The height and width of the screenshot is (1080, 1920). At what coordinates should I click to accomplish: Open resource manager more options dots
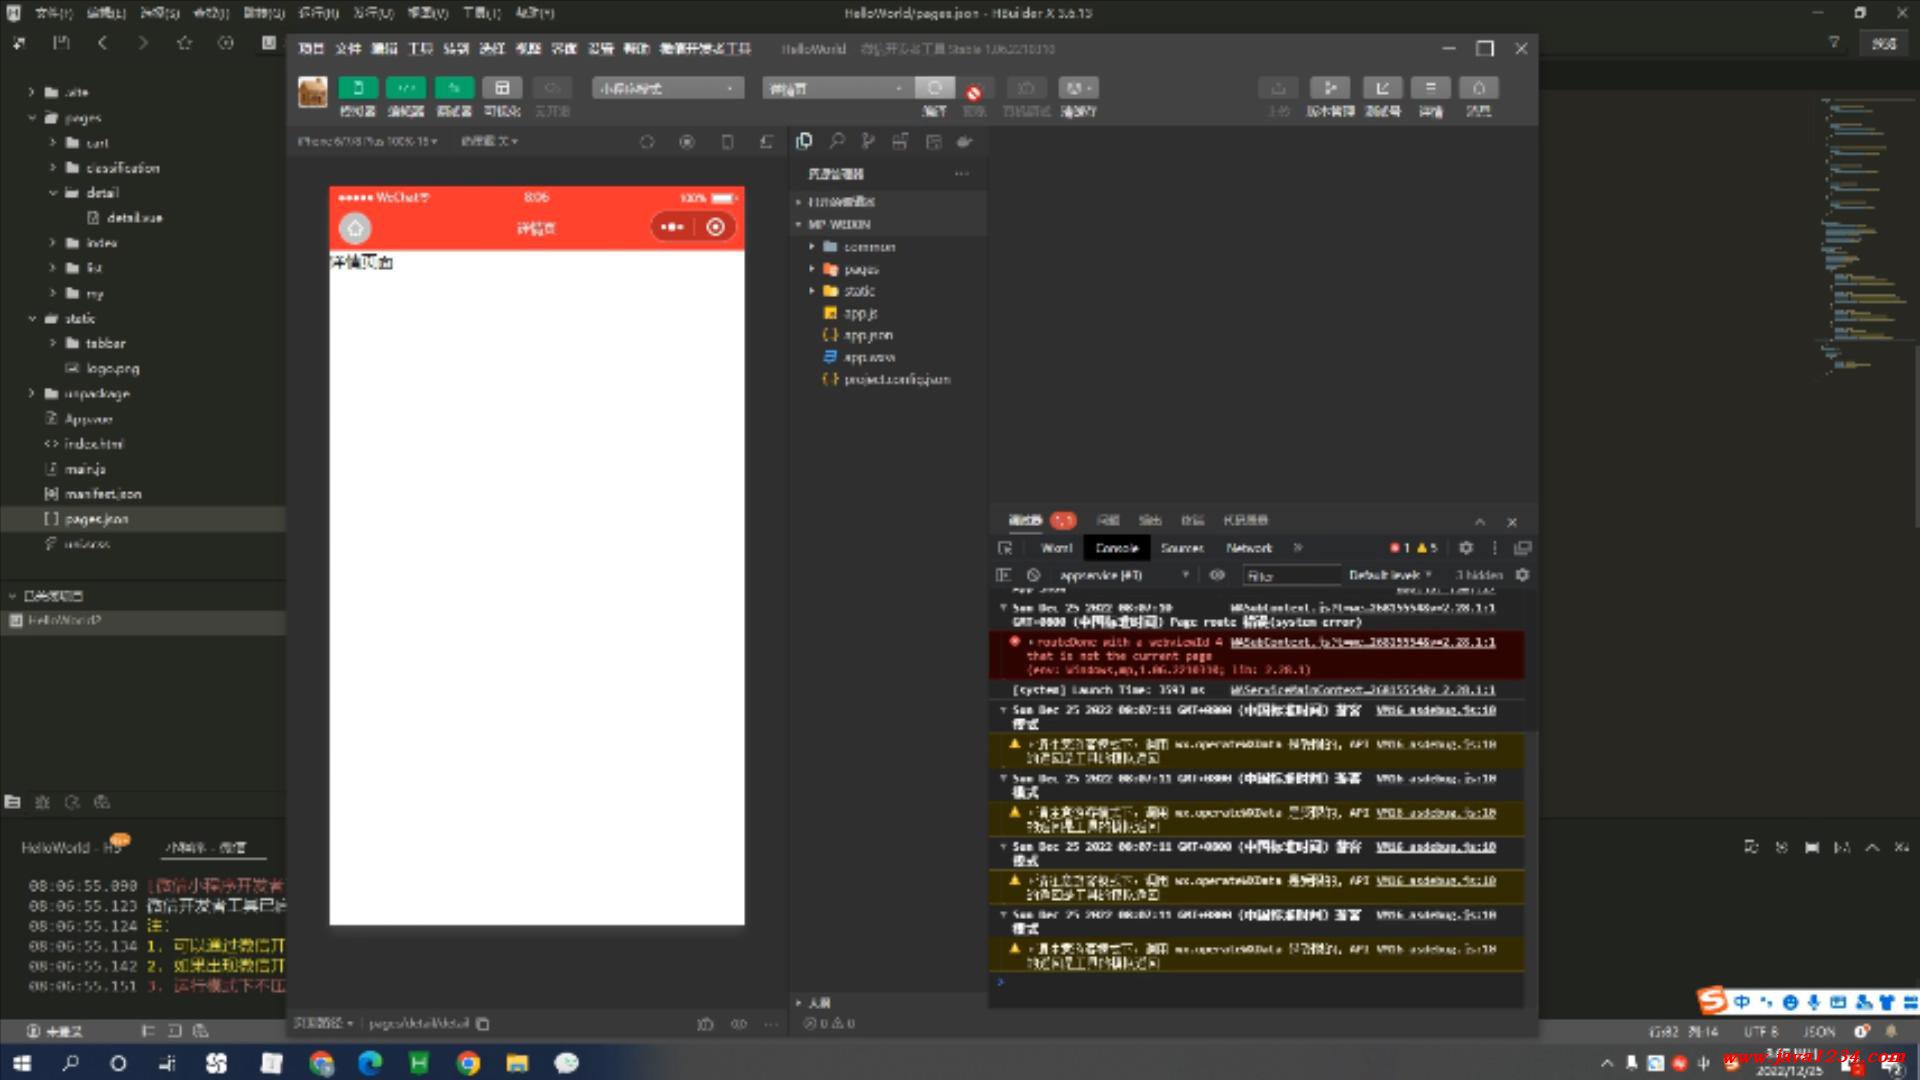point(962,174)
